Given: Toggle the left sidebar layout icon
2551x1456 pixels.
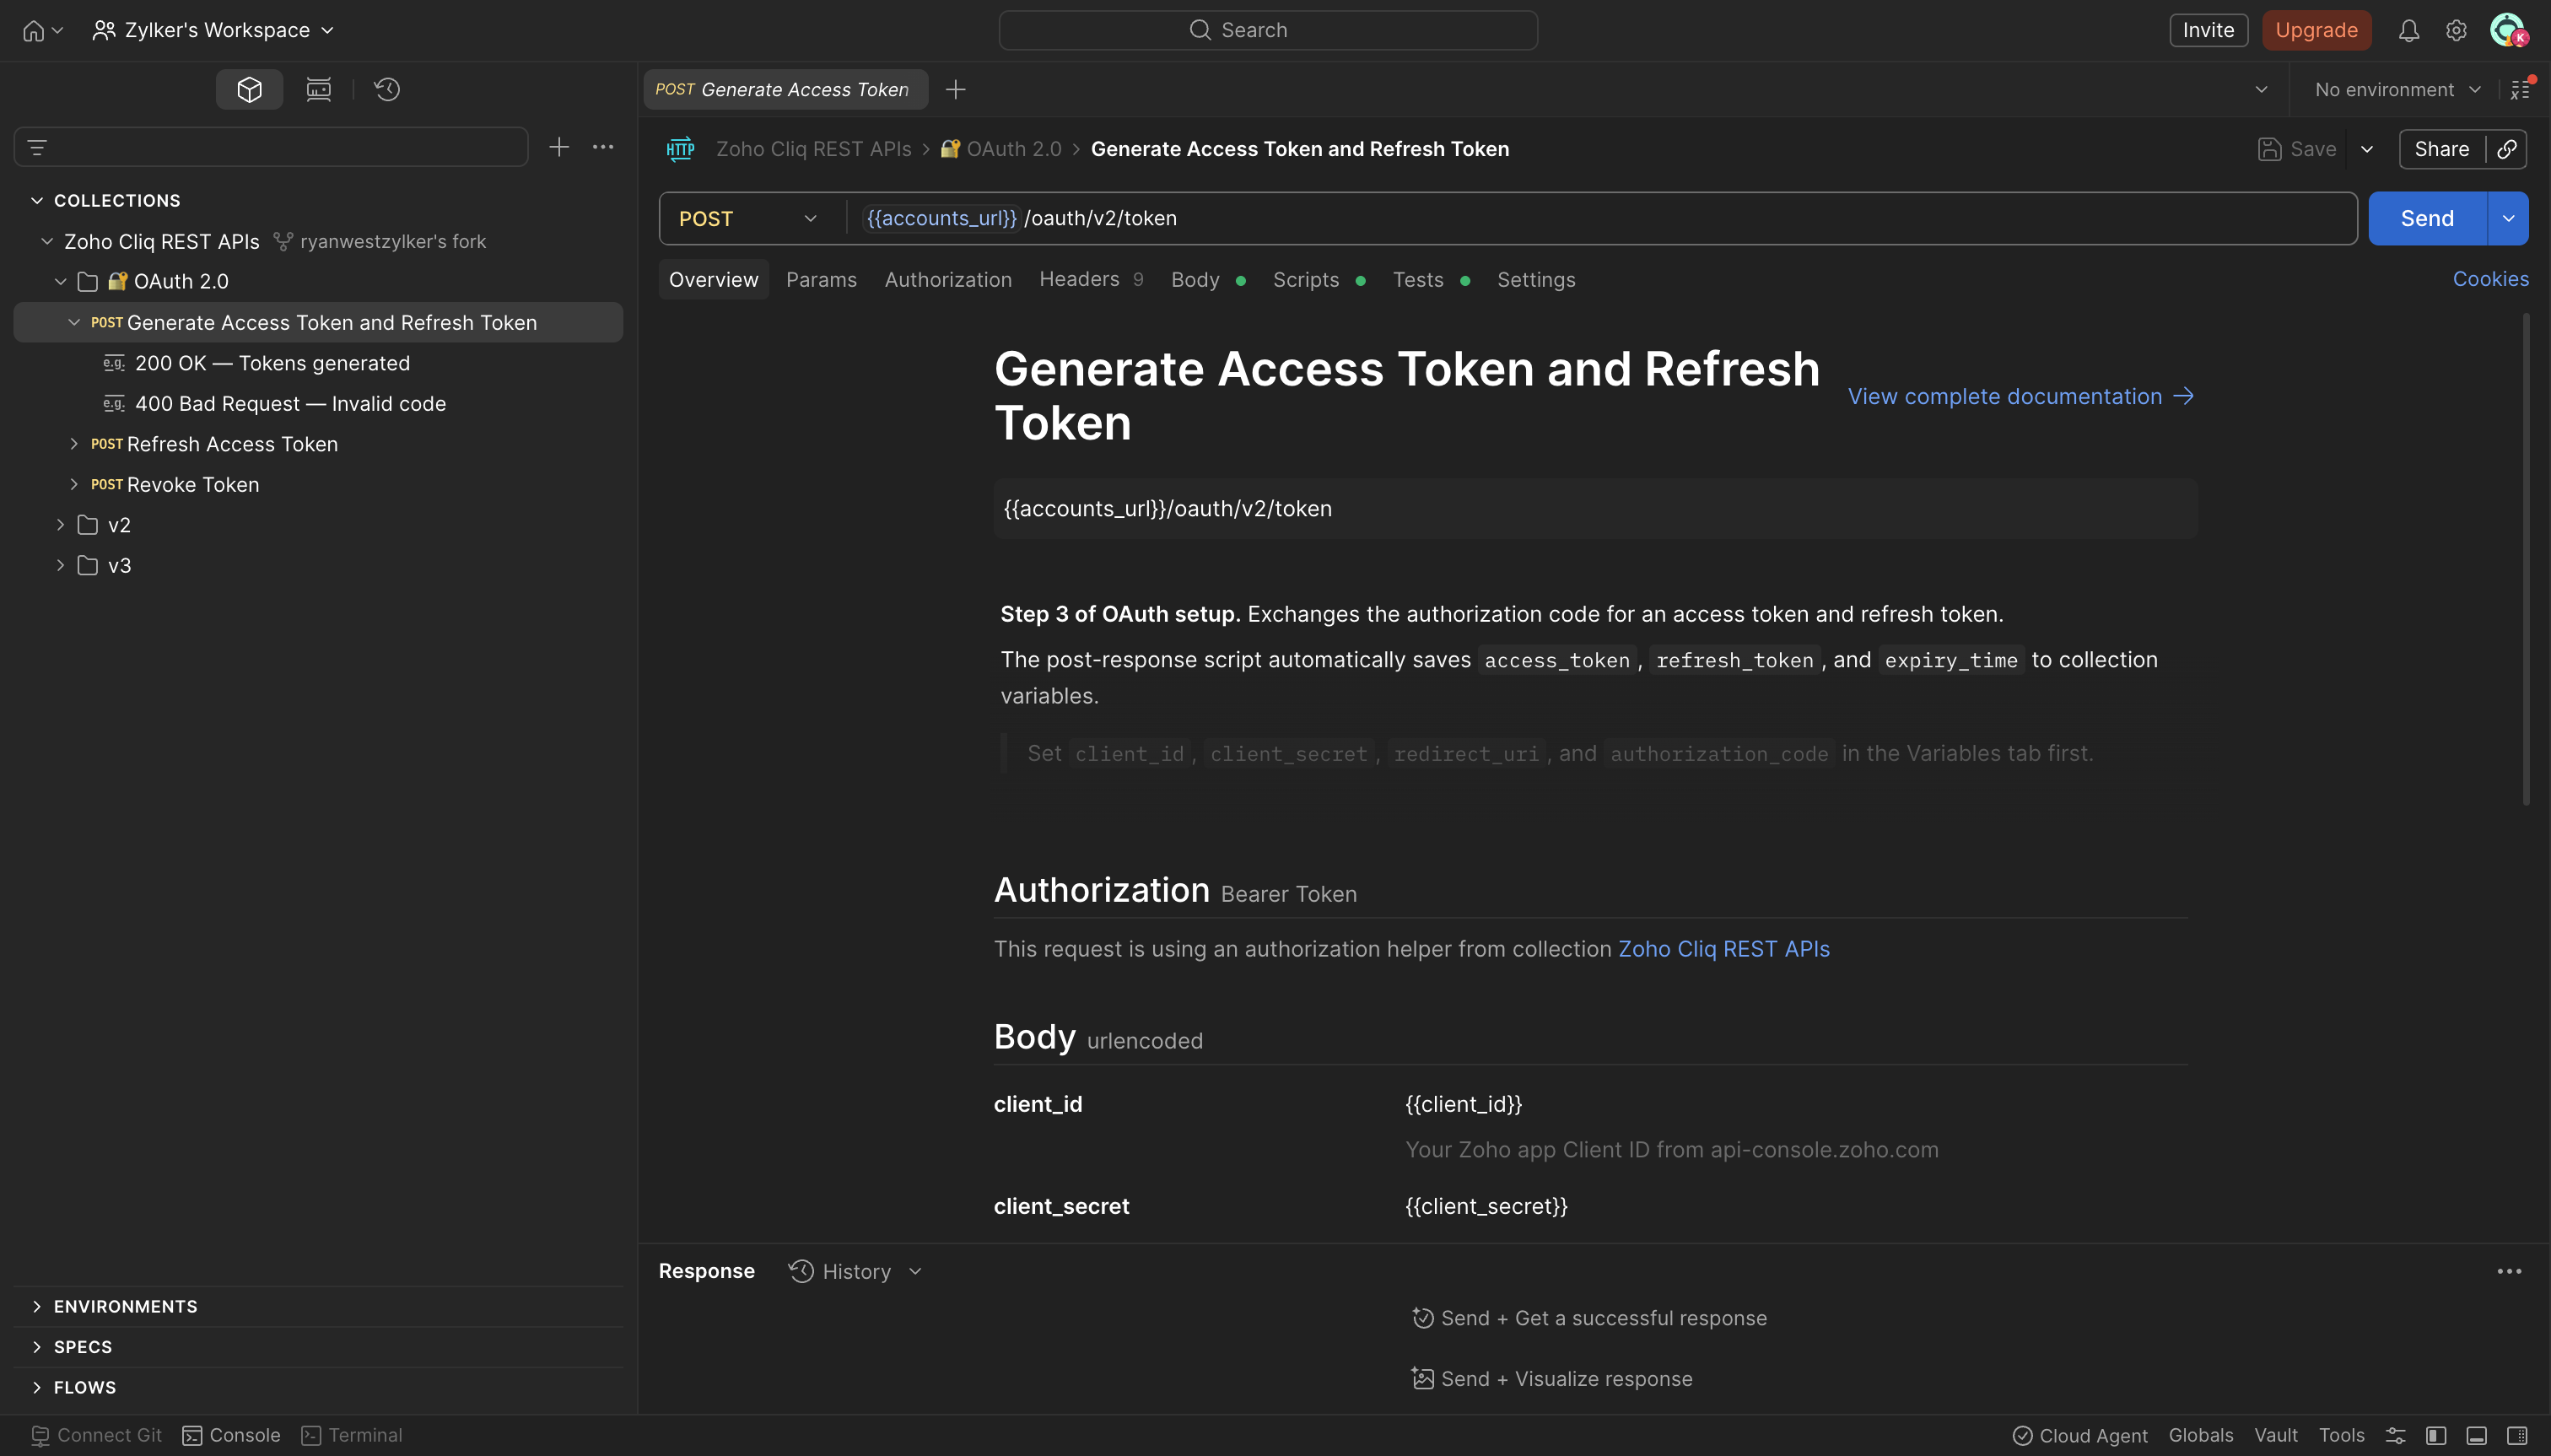Looking at the screenshot, I should (x=2436, y=1435).
